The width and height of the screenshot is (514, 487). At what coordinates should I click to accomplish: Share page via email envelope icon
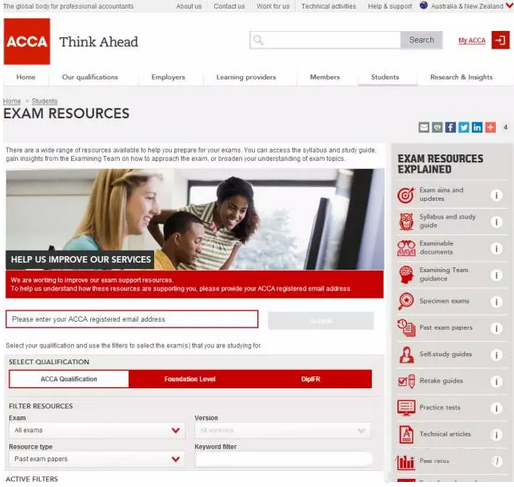pos(424,127)
